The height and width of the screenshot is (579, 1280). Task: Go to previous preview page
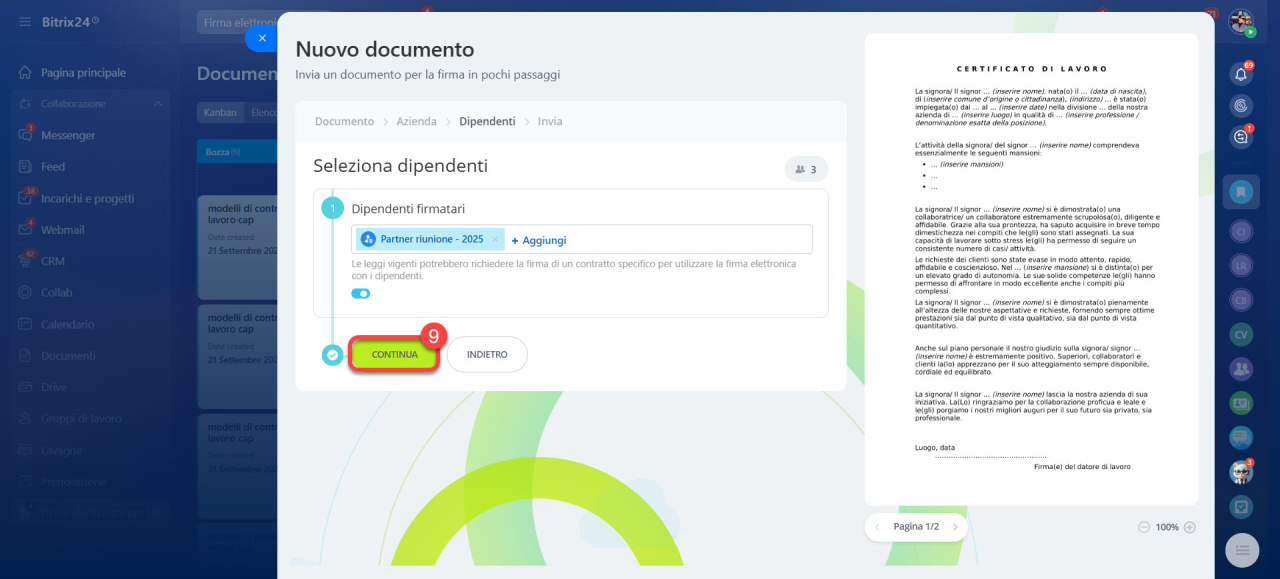click(878, 527)
